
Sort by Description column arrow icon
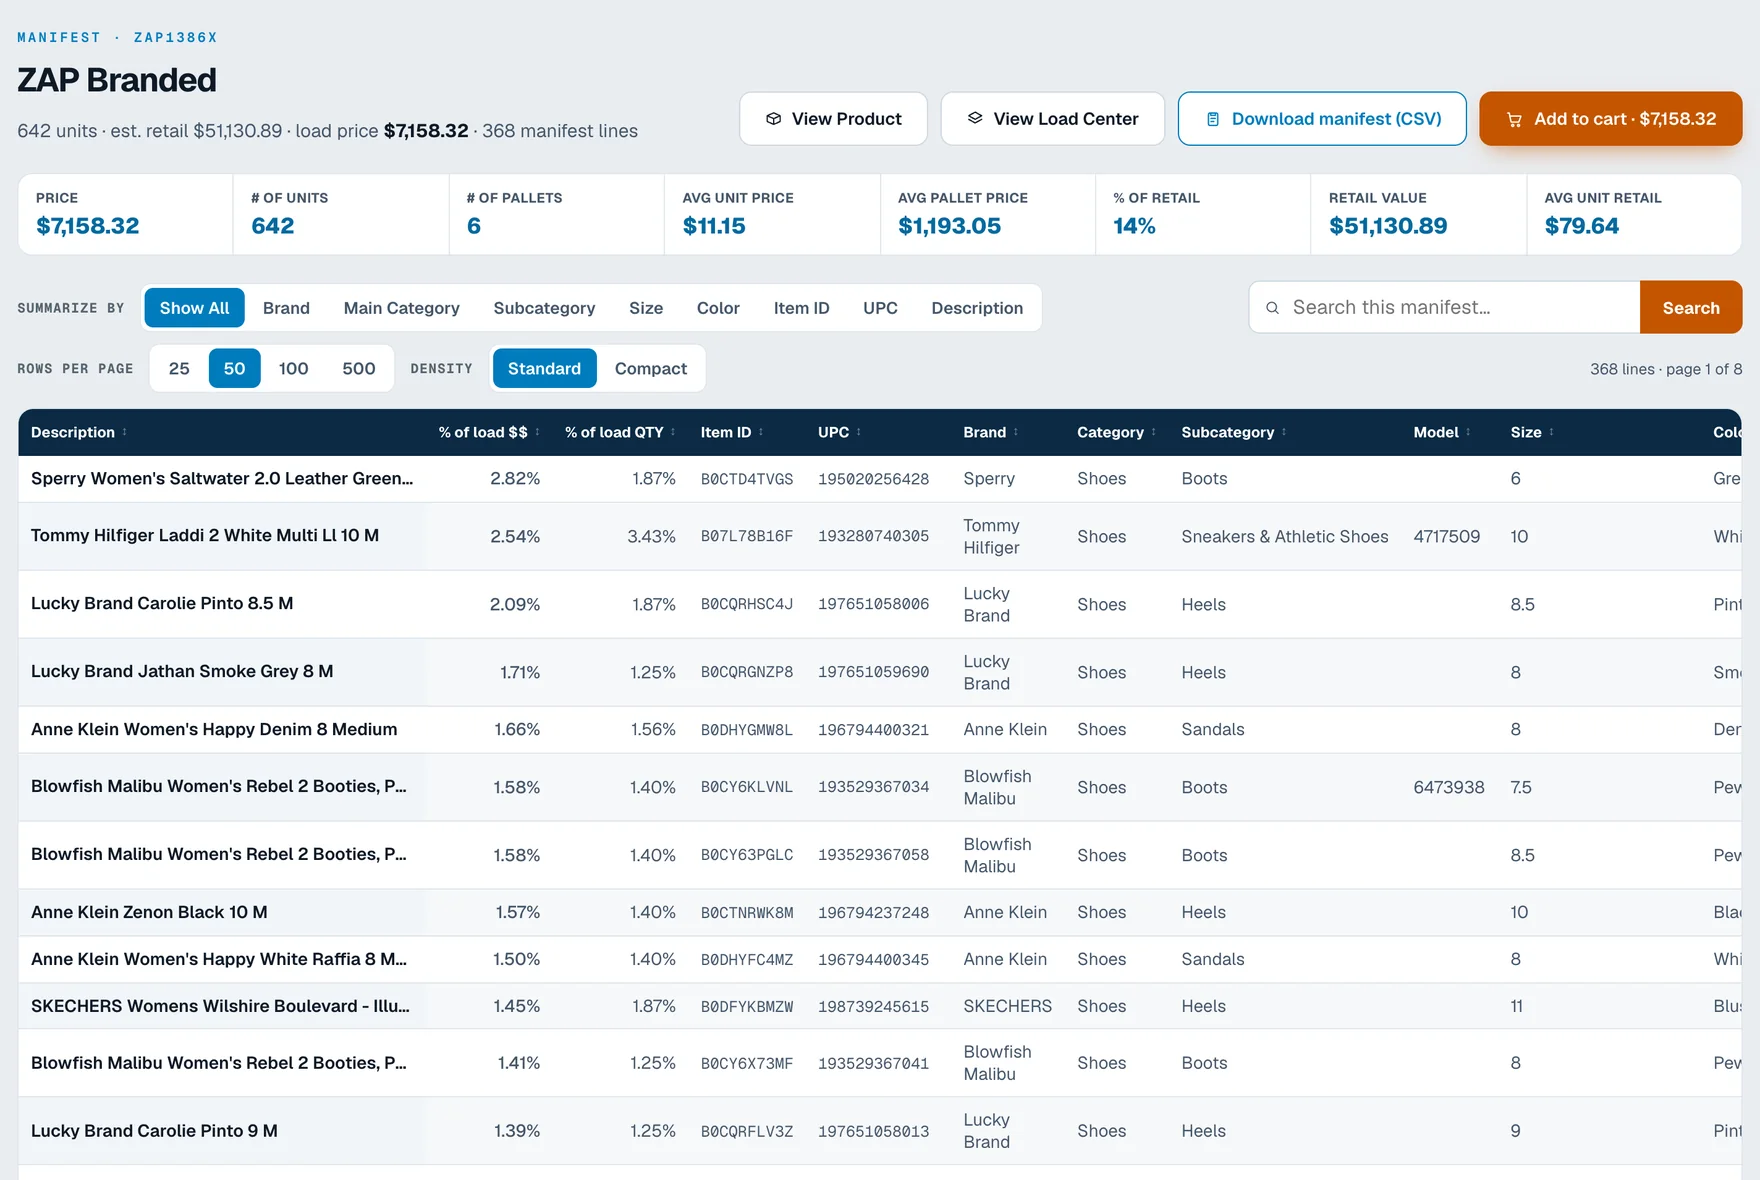125,432
